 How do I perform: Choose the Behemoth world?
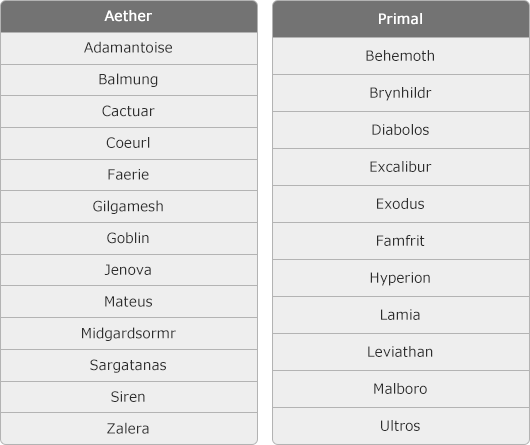click(401, 56)
